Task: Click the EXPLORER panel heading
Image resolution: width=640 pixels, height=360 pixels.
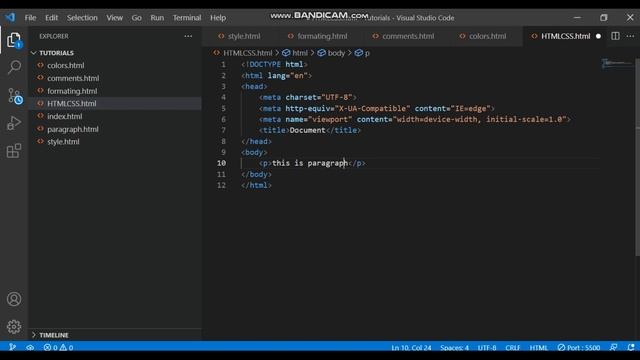Action: [53, 36]
